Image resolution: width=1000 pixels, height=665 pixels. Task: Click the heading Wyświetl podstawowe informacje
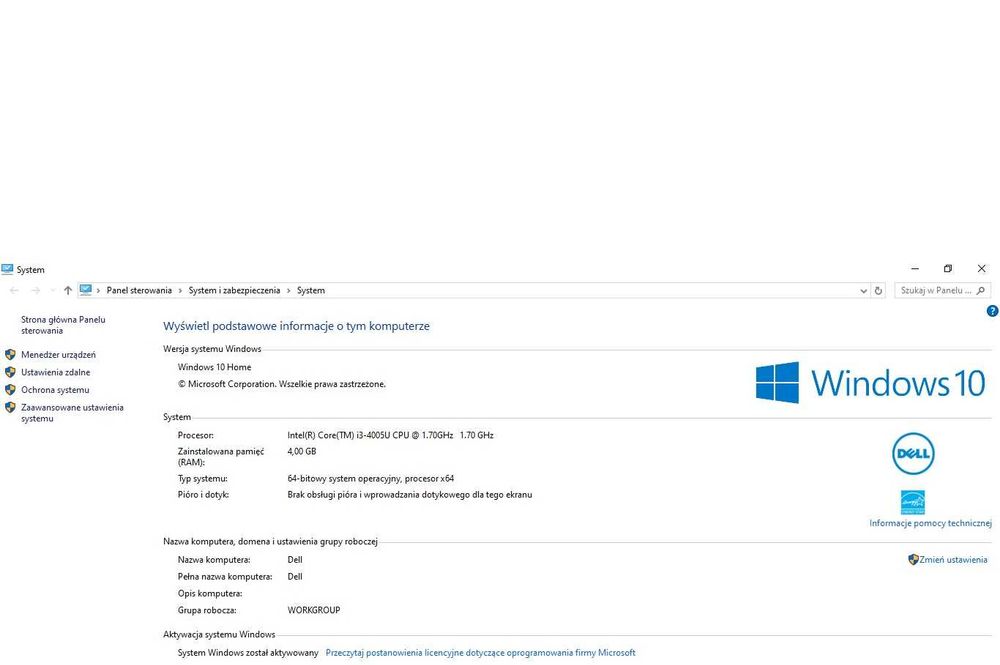coord(297,326)
